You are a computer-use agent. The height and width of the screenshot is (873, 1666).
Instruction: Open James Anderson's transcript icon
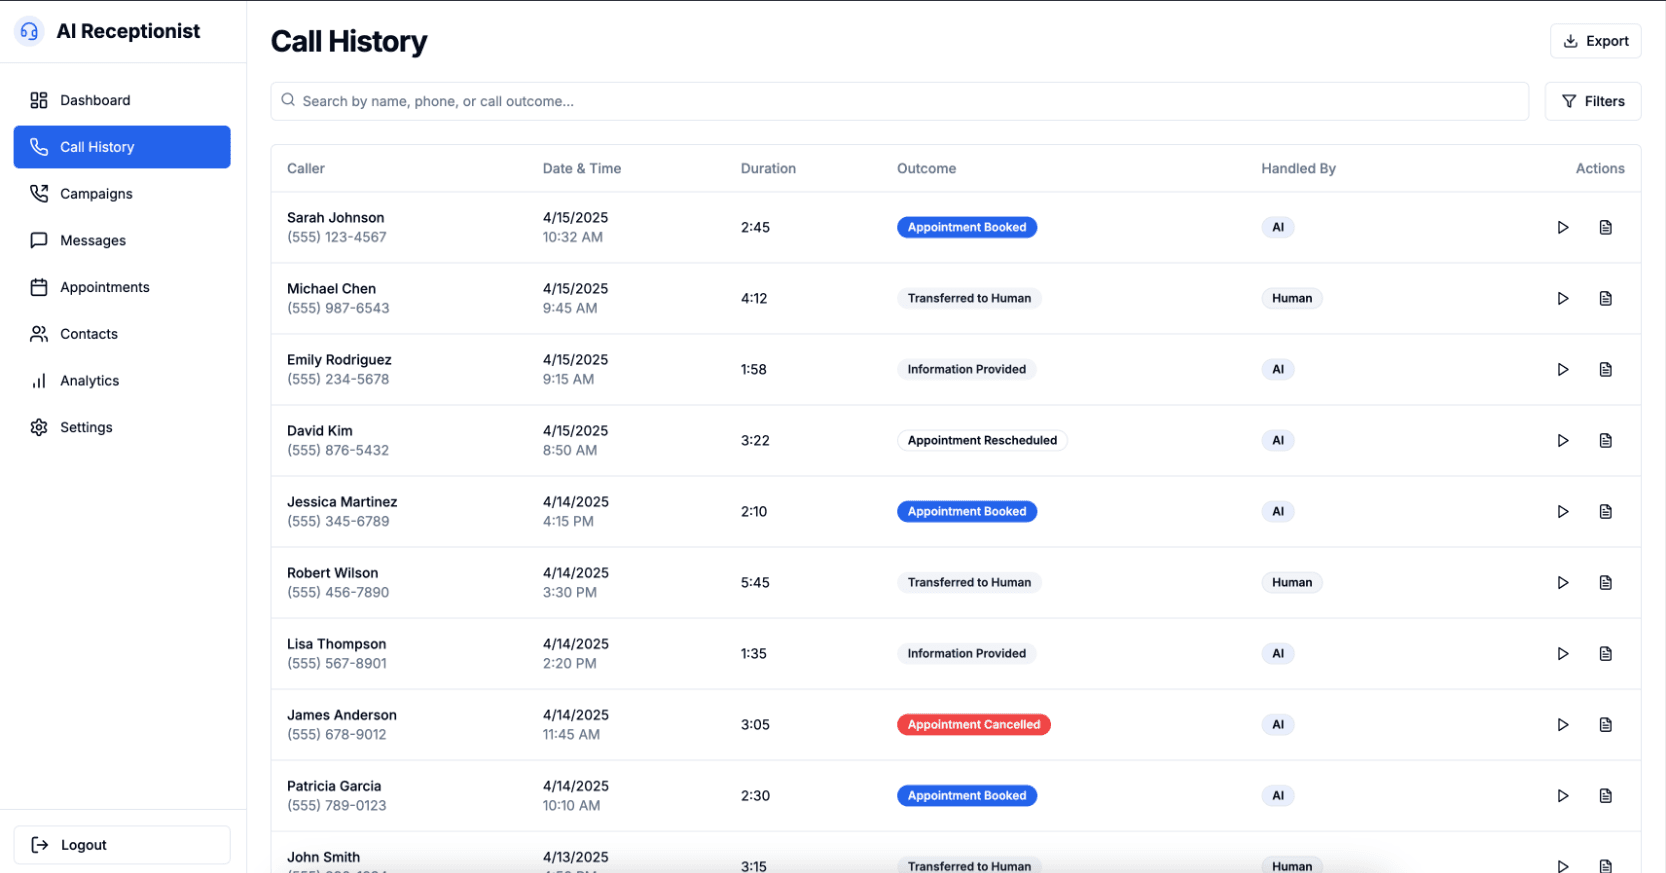pos(1605,725)
